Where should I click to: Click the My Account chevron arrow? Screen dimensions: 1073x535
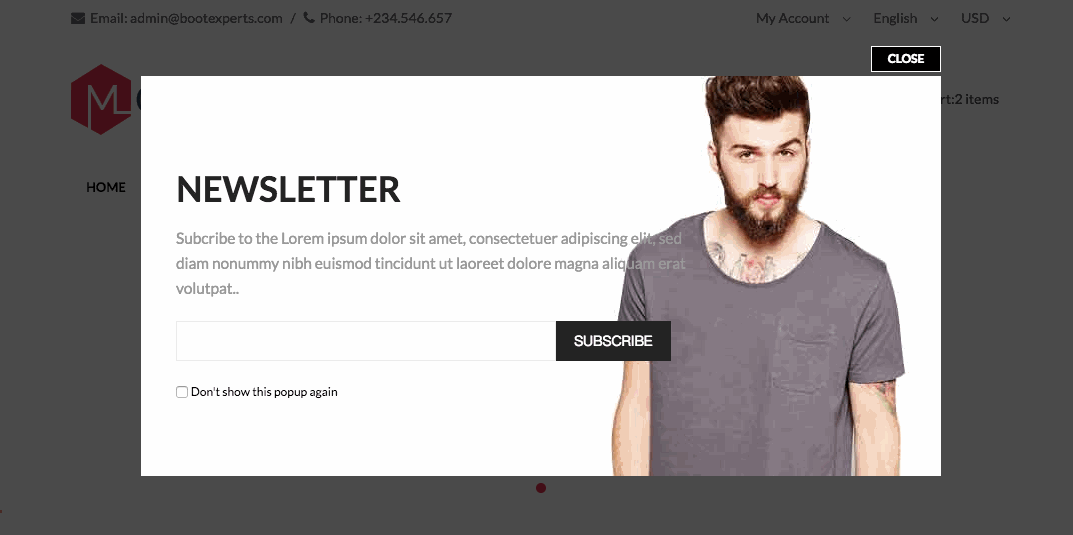846,19
